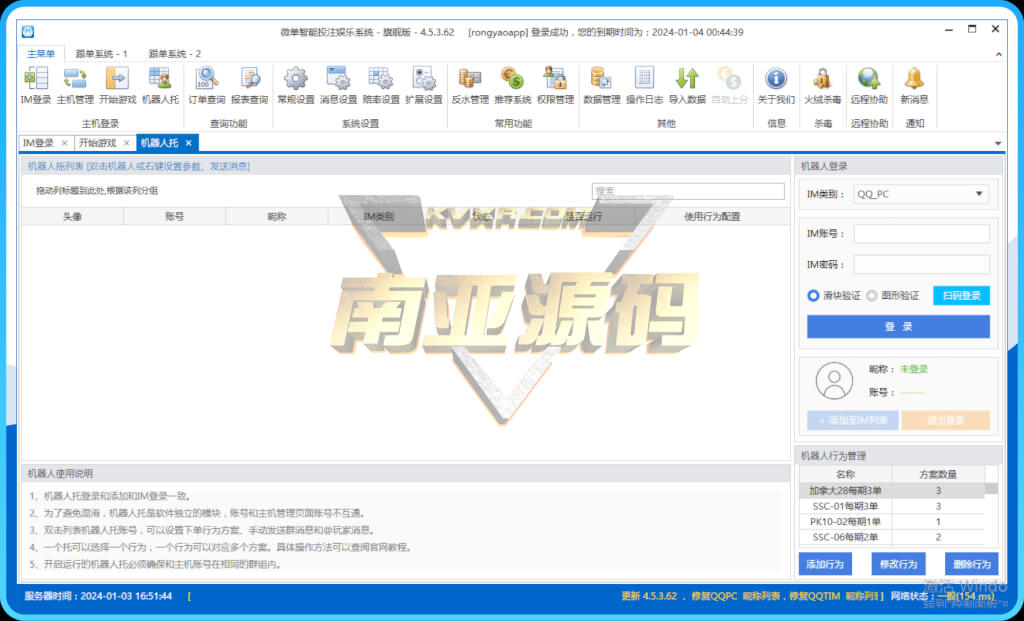
Task: Click the 网络状态 status bar entry
Action: coord(942,596)
